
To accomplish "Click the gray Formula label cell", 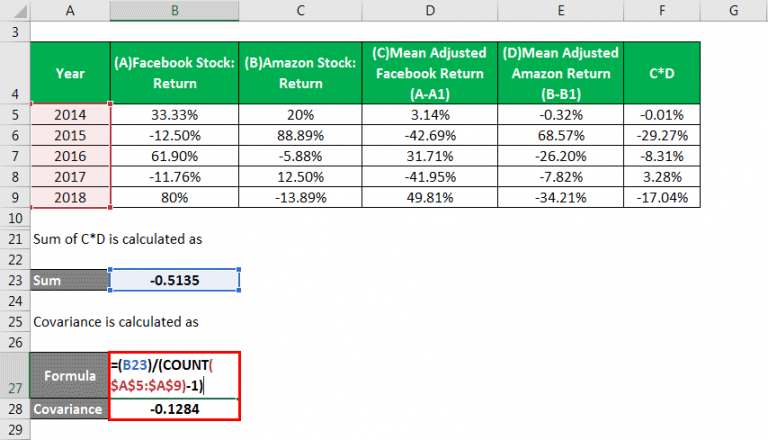I will (70, 375).
